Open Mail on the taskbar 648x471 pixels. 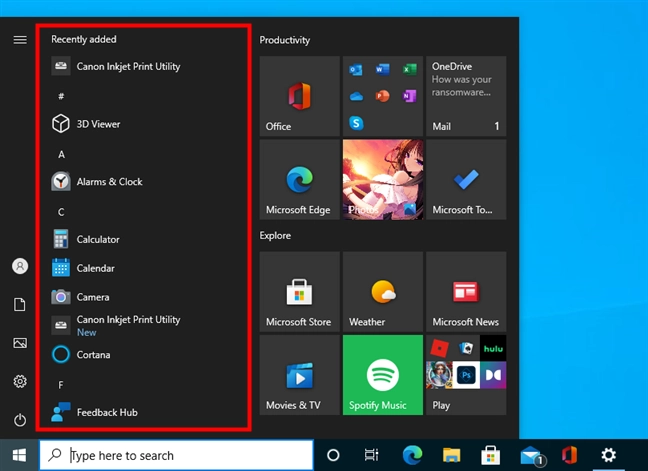[531, 455]
